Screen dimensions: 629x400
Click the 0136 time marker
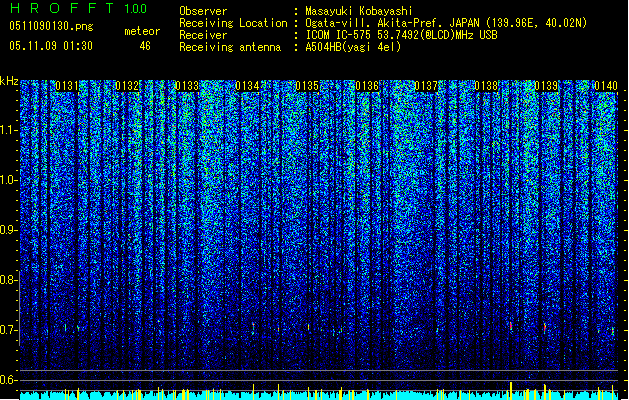[367, 86]
